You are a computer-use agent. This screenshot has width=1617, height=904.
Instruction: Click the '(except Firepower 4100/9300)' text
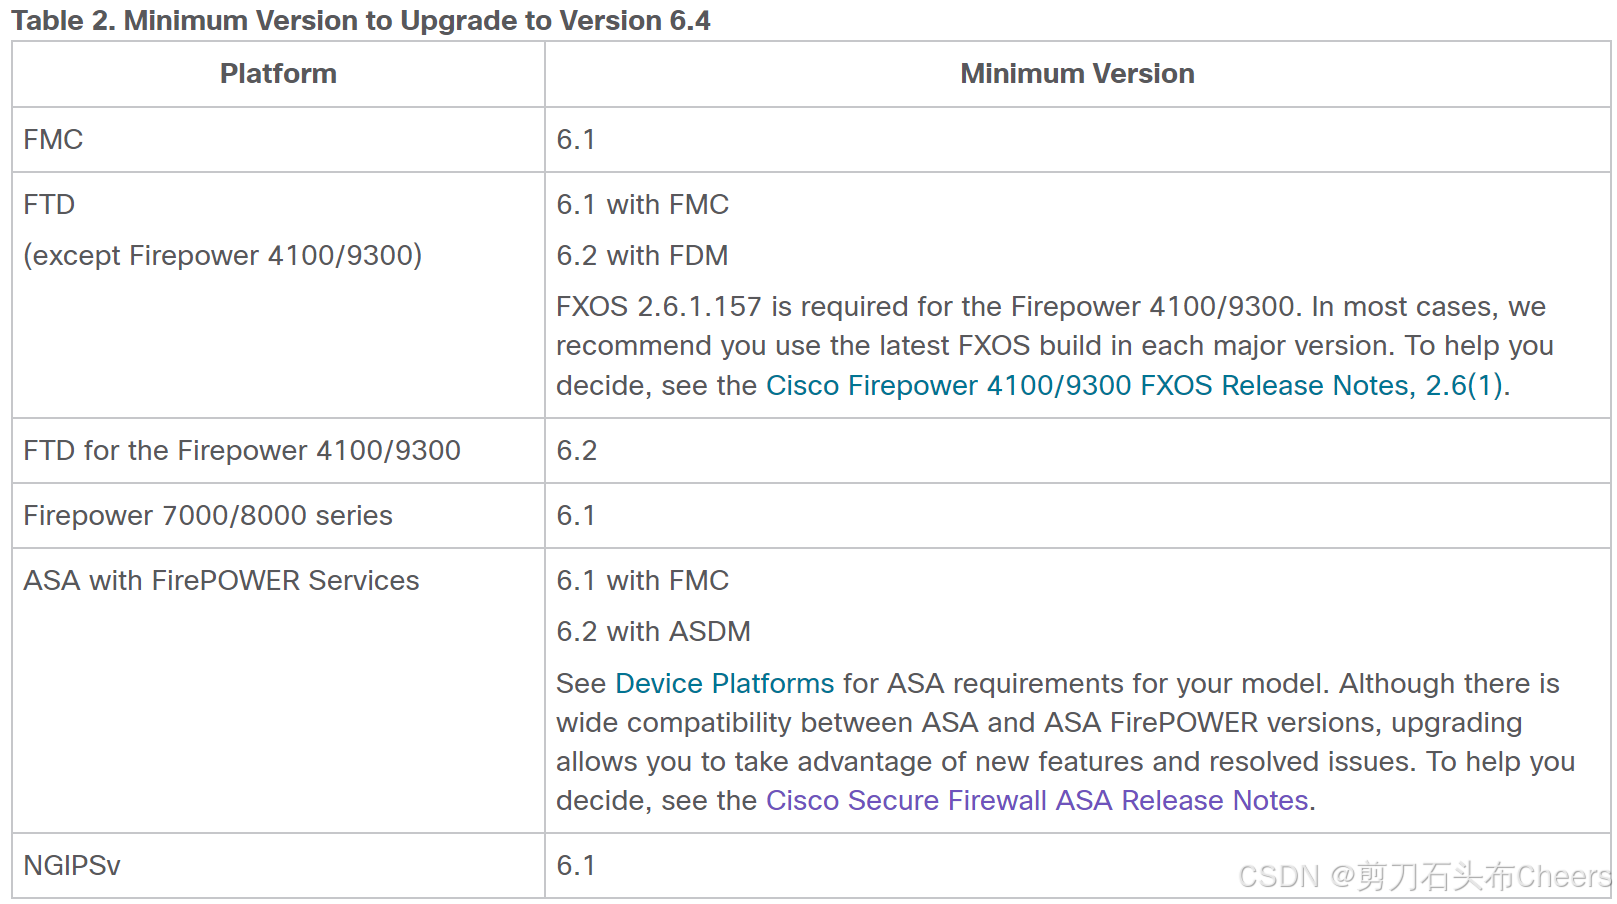coord(223,255)
